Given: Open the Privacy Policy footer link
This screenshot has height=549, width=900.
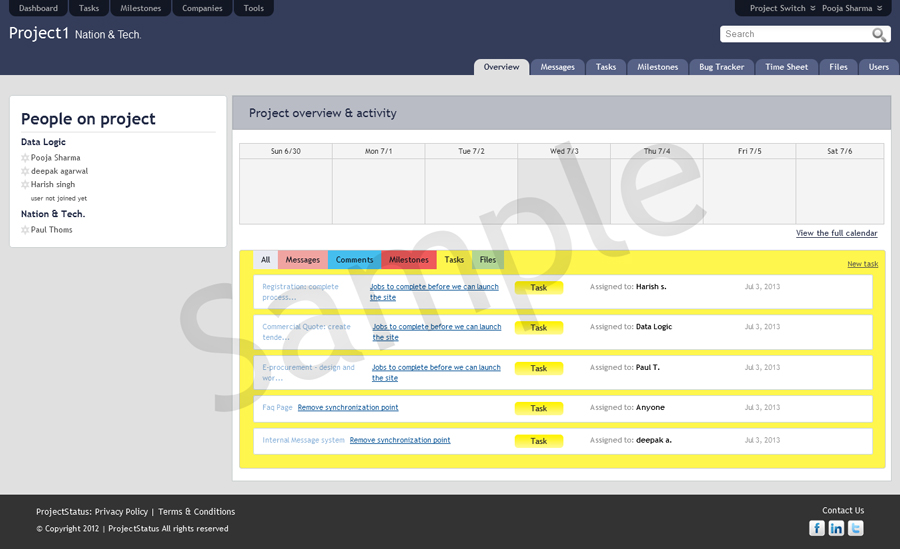Looking at the screenshot, I should click(121, 511).
